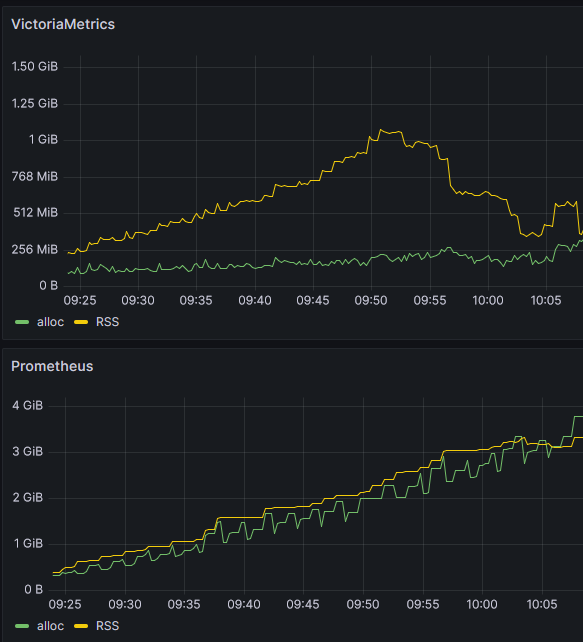Click the 09:25 time label under Prometheus

point(65,604)
